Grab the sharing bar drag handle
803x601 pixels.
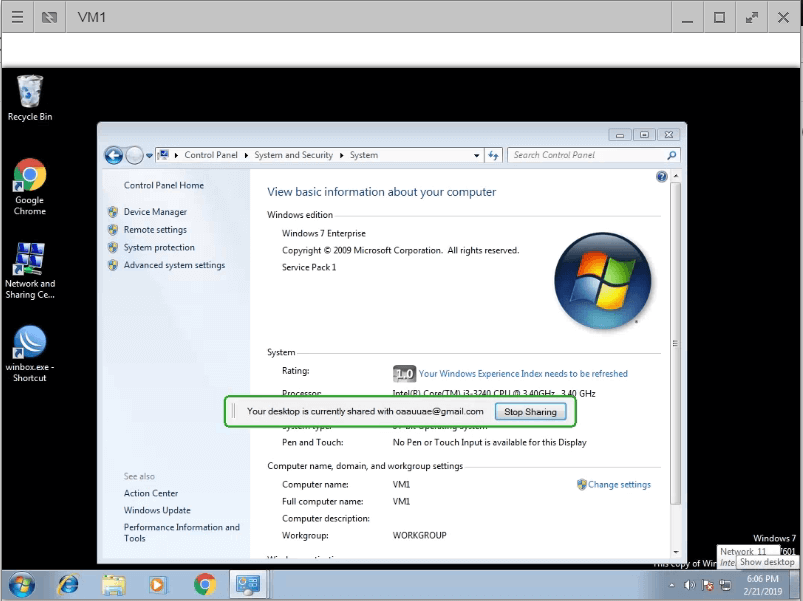[x=234, y=412]
